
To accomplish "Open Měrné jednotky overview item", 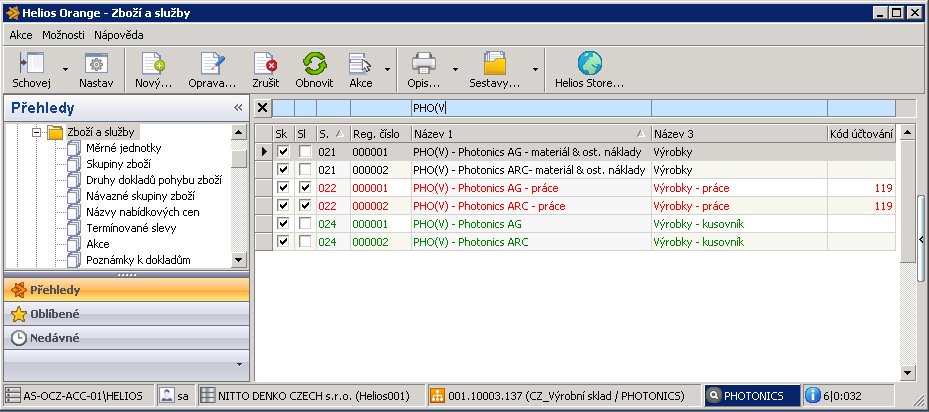I will click(123, 148).
